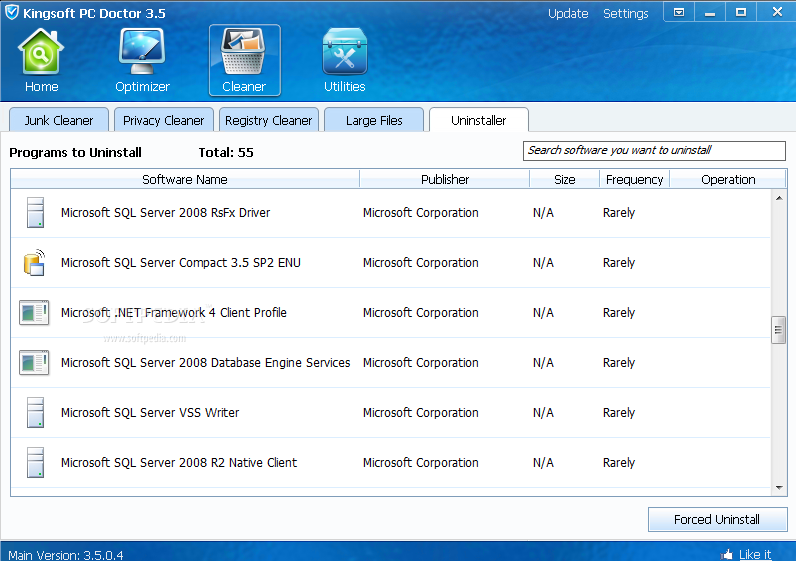Click N/A size for Native Client row
This screenshot has height=561, width=796.
(543, 463)
